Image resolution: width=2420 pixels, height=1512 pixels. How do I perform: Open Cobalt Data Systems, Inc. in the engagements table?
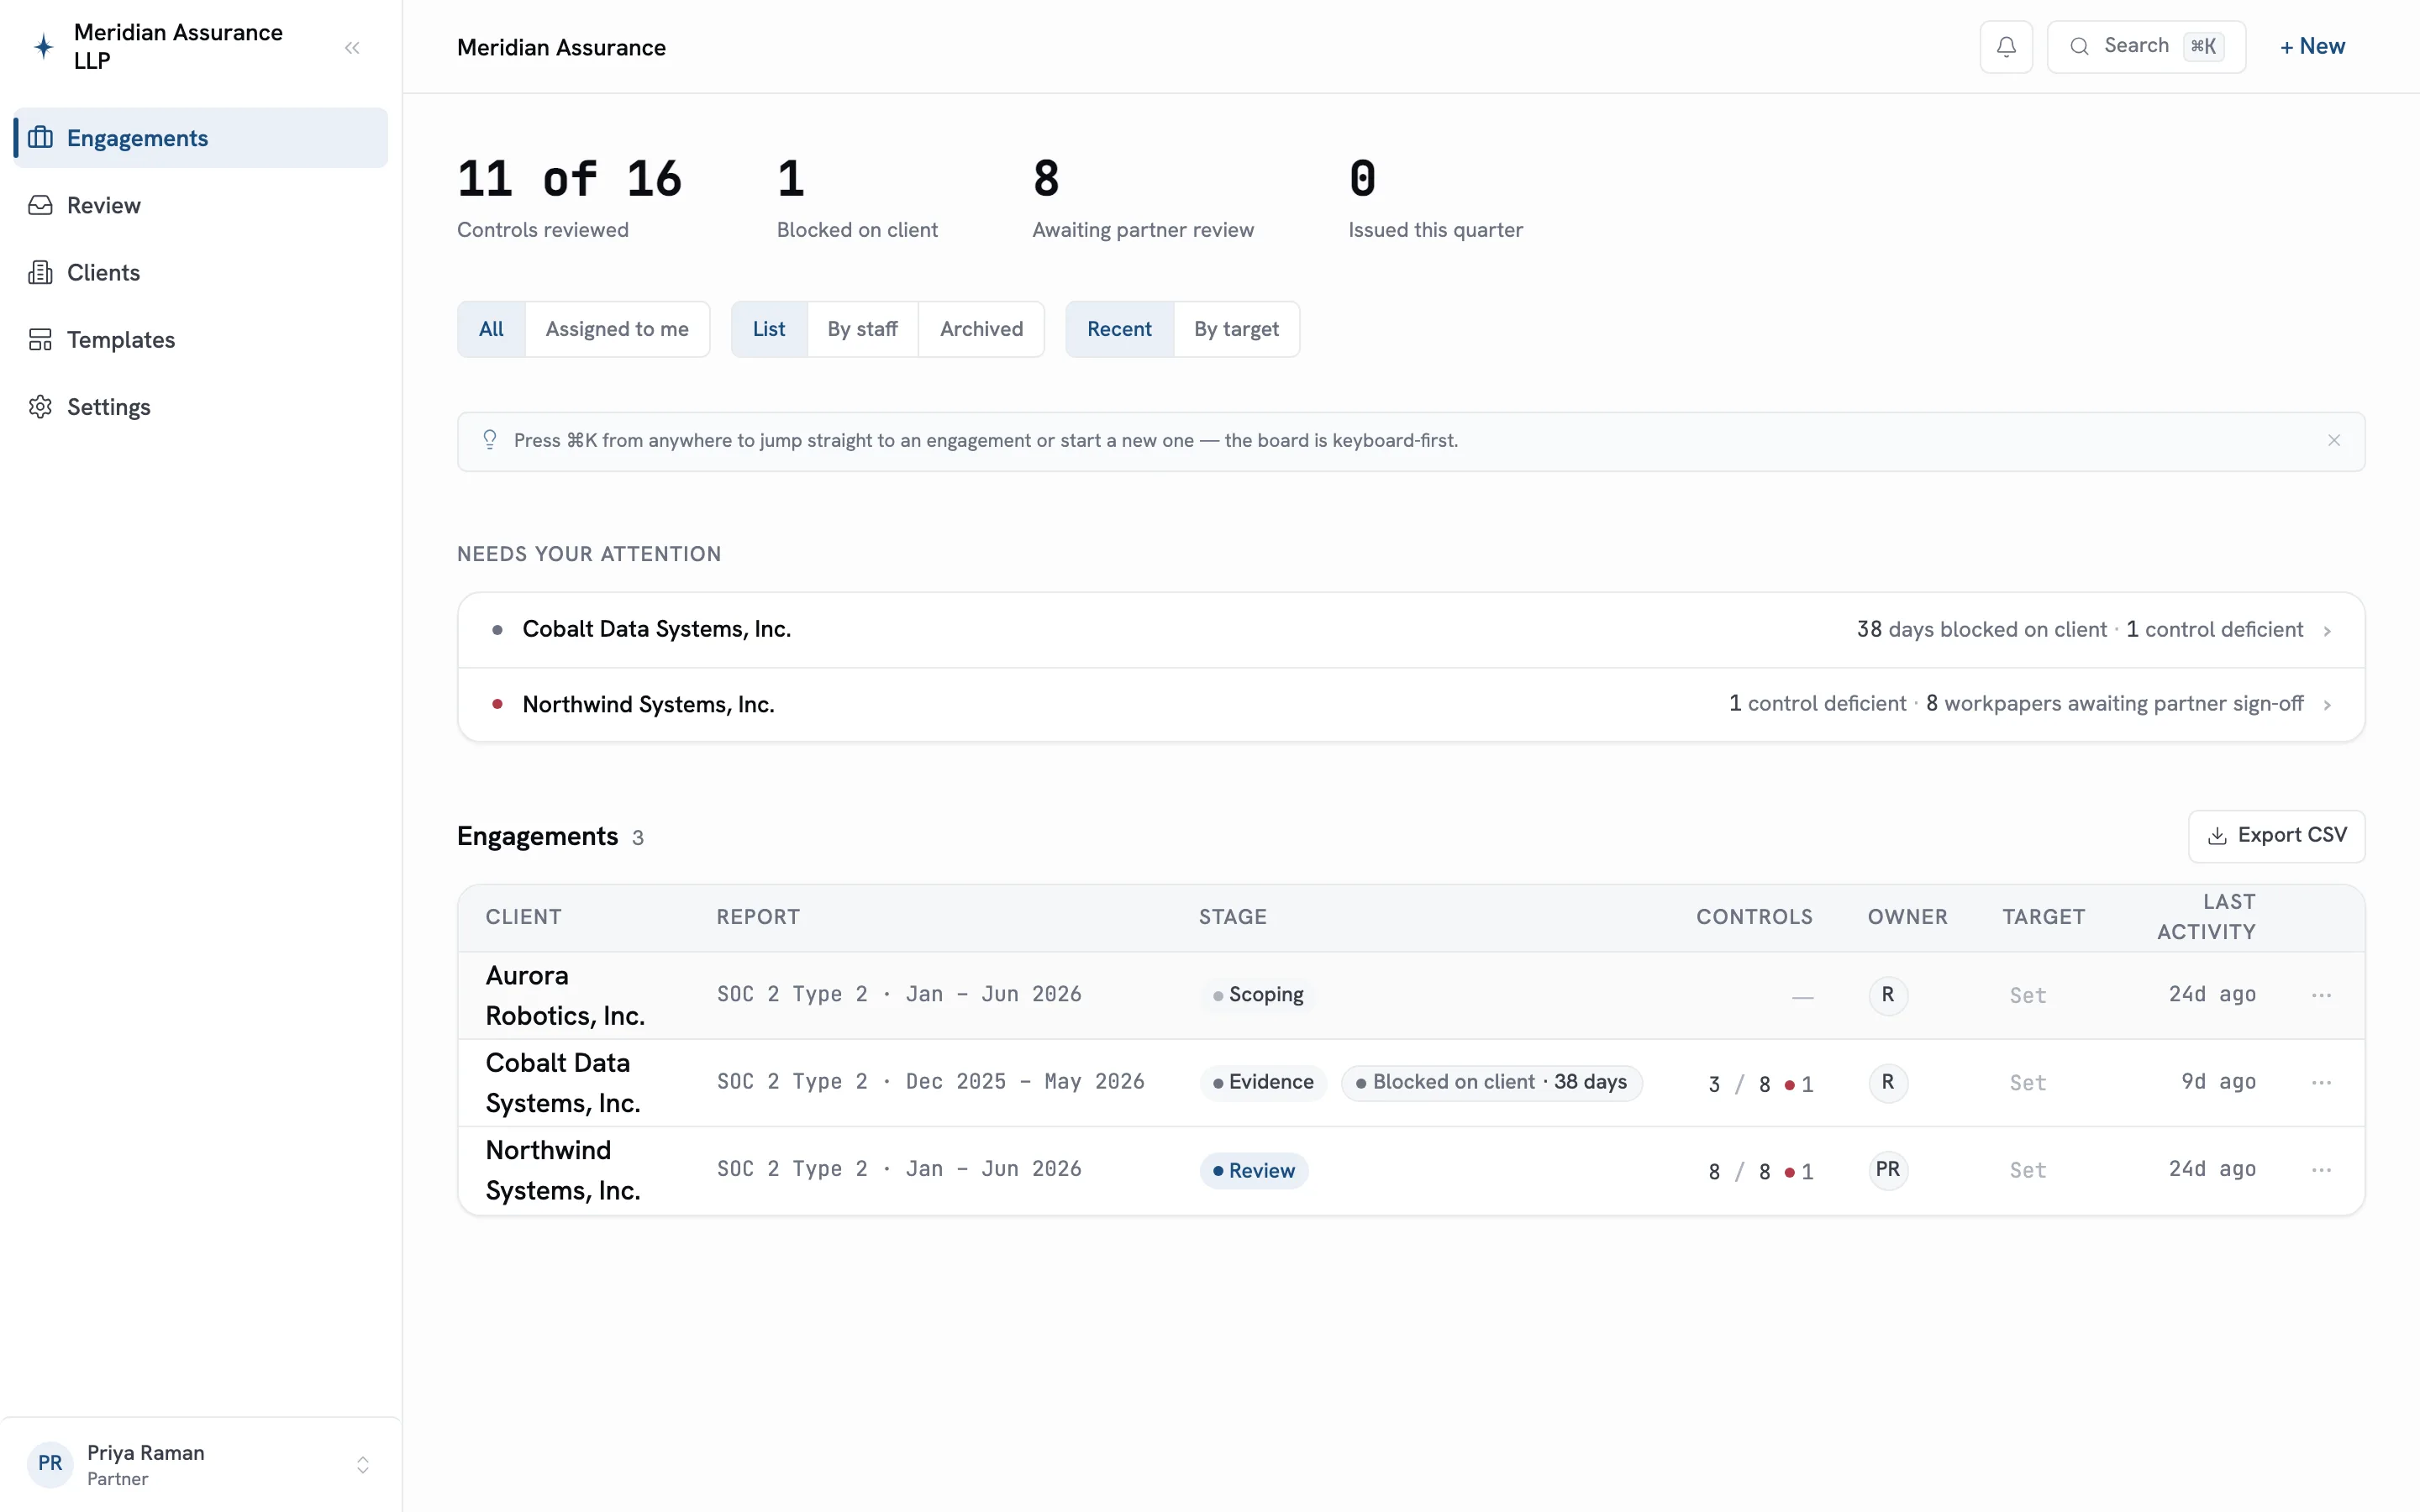point(563,1082)
